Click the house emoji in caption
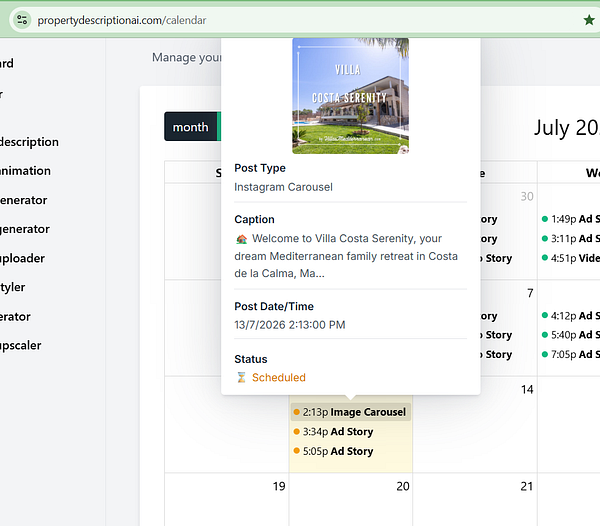The image size is (600, 526). [241, 239]
